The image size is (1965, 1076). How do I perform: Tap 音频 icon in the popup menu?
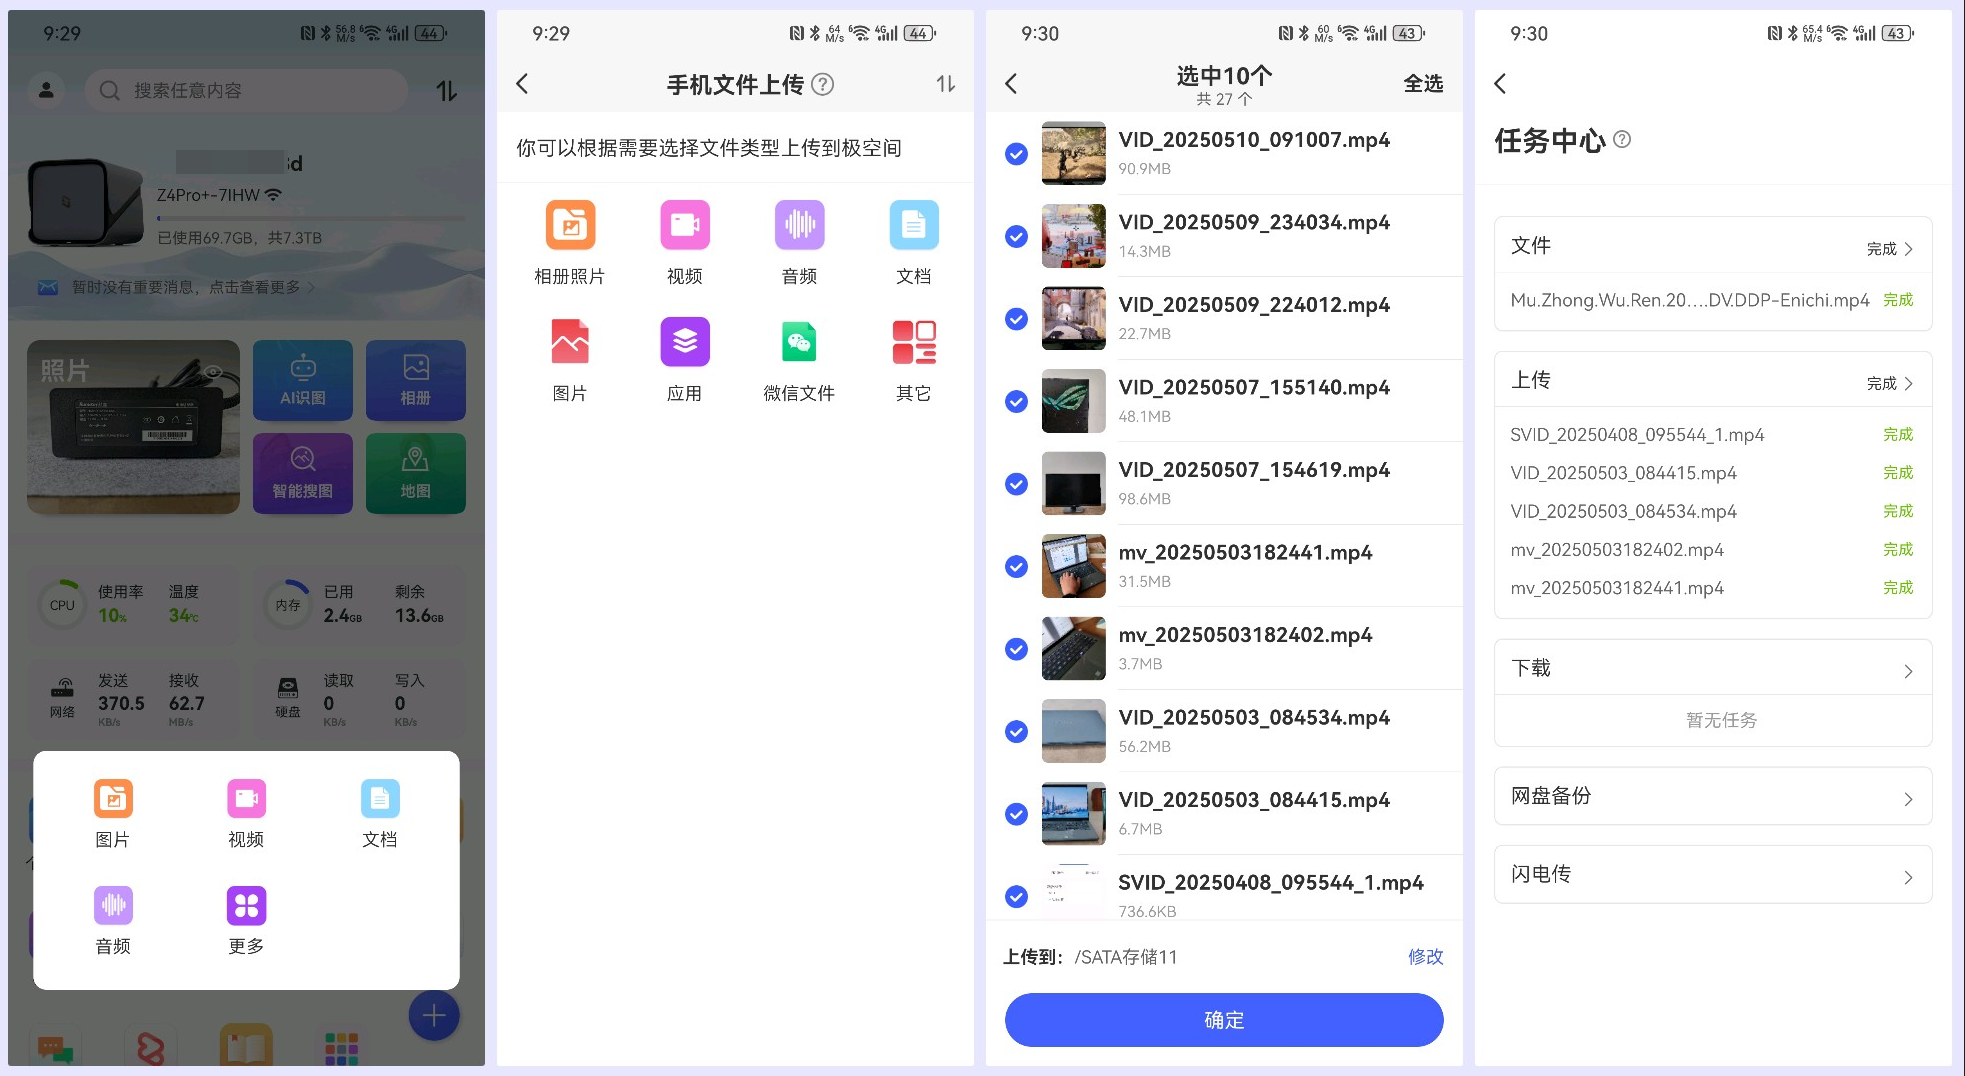[113, 906]
